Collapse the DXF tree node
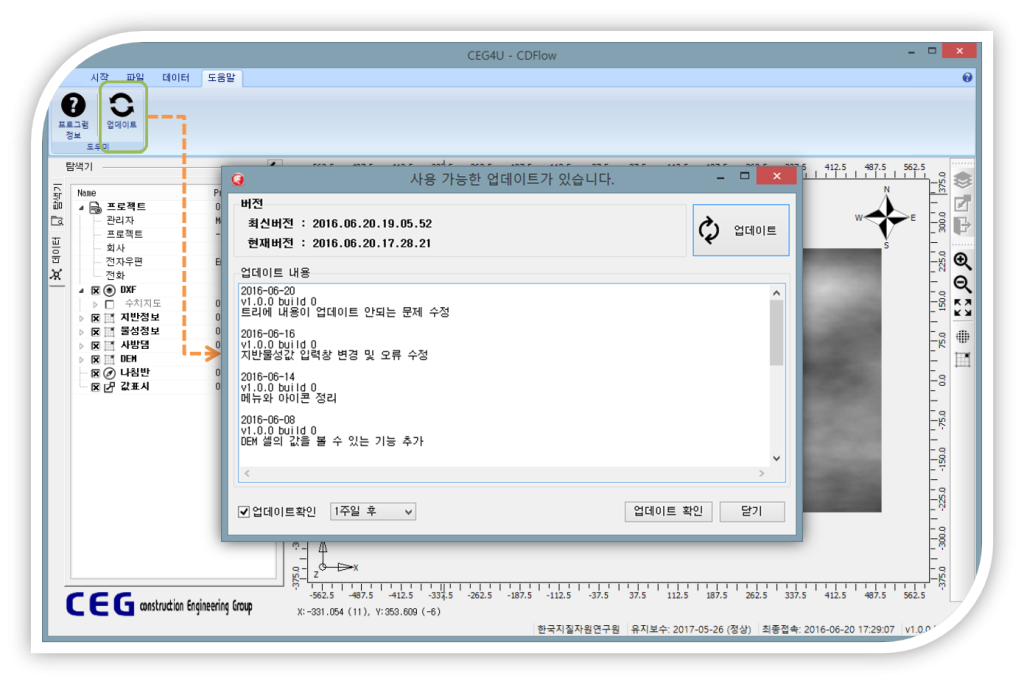Image resolution: width=1024 pixels, height=684 pixels. pyautogui.click(x=82, y=290)
